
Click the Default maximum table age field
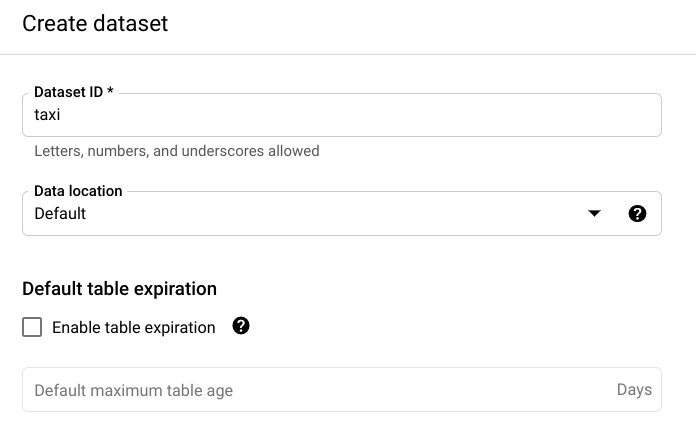[x=320, y=390]
